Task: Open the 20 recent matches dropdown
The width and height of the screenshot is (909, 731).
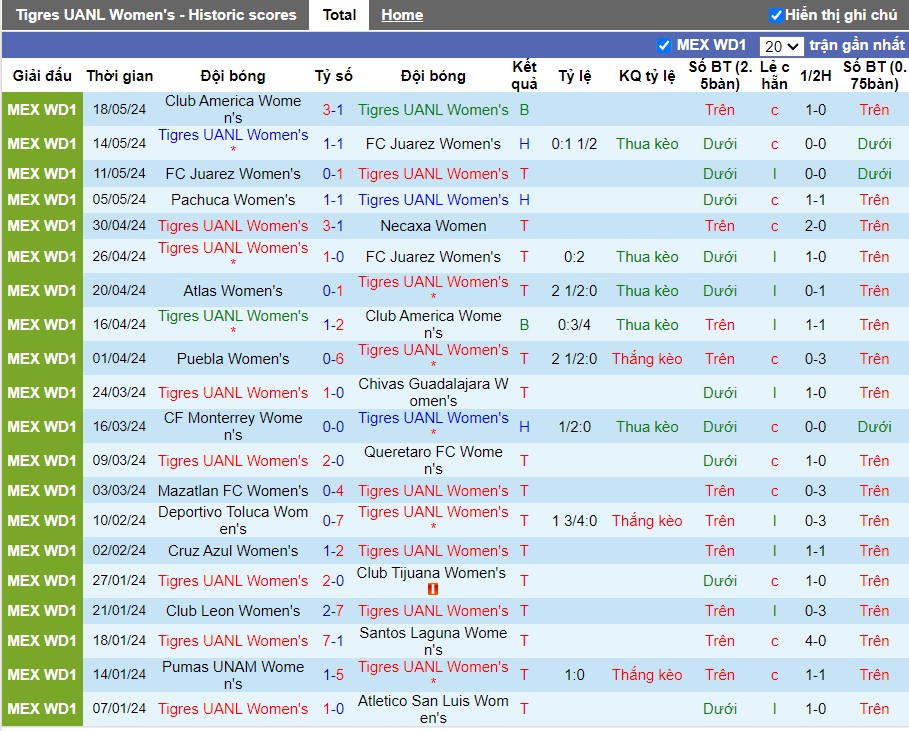Action: (781, 46)
